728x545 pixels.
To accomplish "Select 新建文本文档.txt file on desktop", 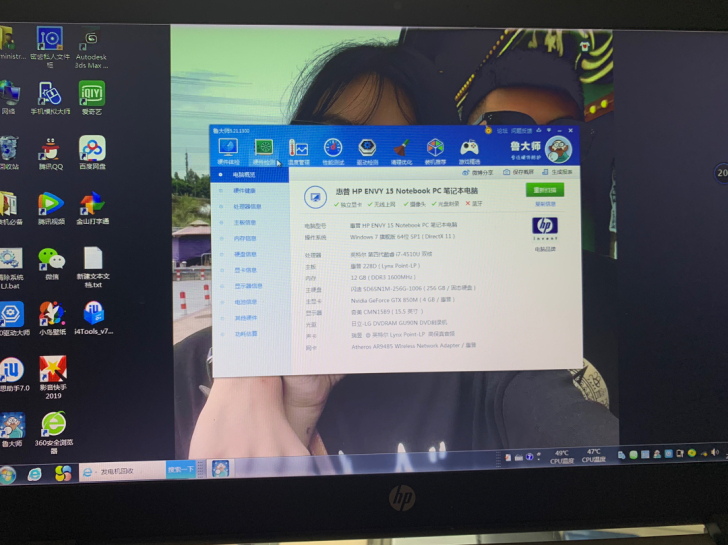I will [x=93, y=267].
